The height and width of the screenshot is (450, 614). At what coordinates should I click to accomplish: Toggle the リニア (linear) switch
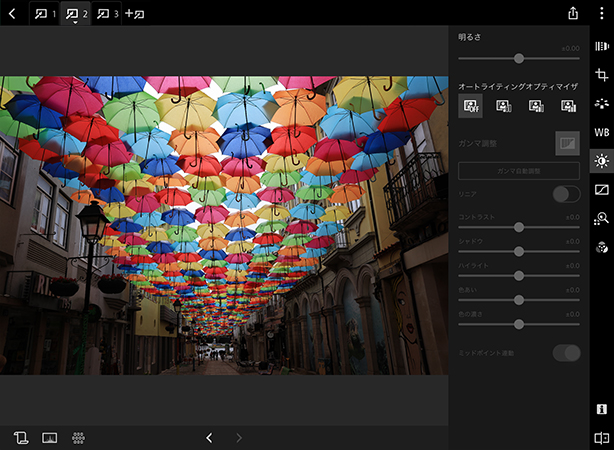coord(566,194)
